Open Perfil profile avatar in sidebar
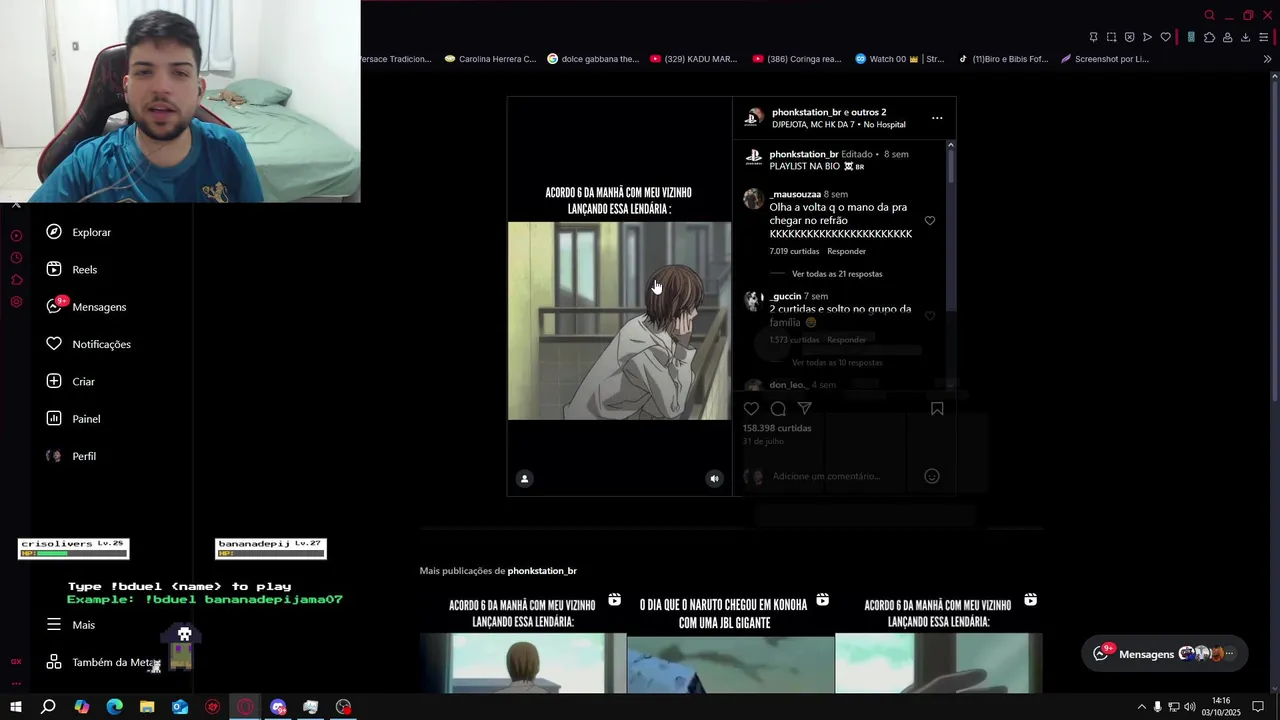 pyautogui.click(x=54, y=456)
